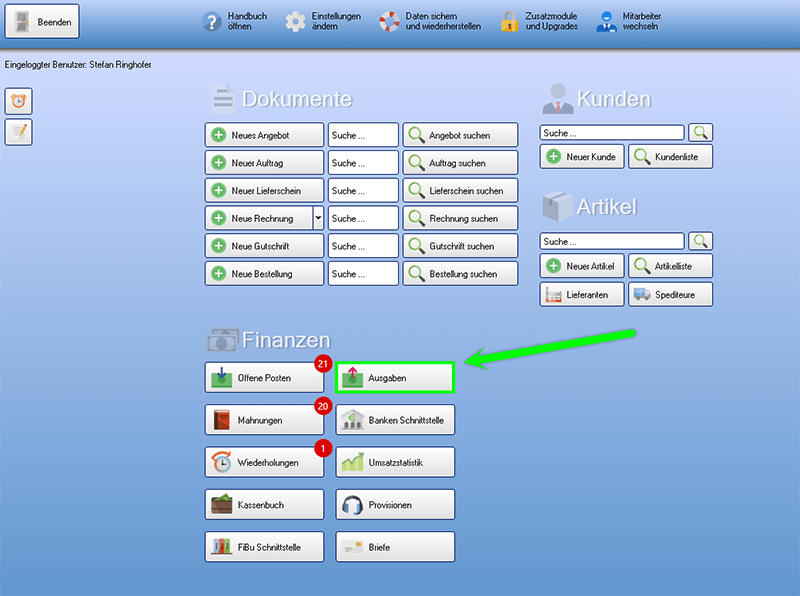Focus the search field beside Neue Bestellung
The height and width of the screenshot is (596, 800).
click(x=363, y=274)
